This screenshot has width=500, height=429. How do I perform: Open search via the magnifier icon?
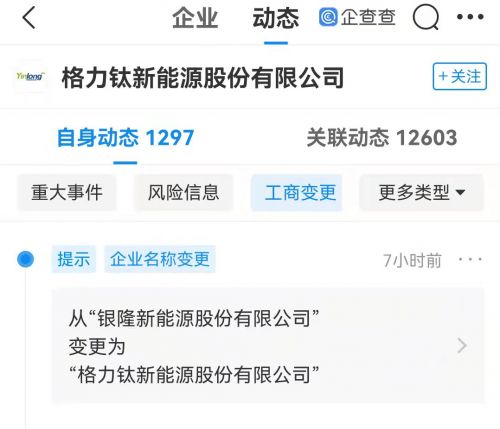pos(426,17)
